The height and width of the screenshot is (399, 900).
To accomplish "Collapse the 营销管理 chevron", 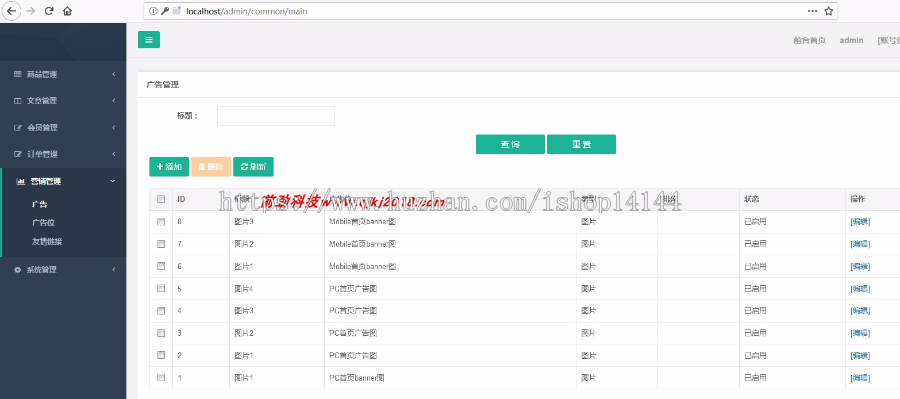I will 112,181.
